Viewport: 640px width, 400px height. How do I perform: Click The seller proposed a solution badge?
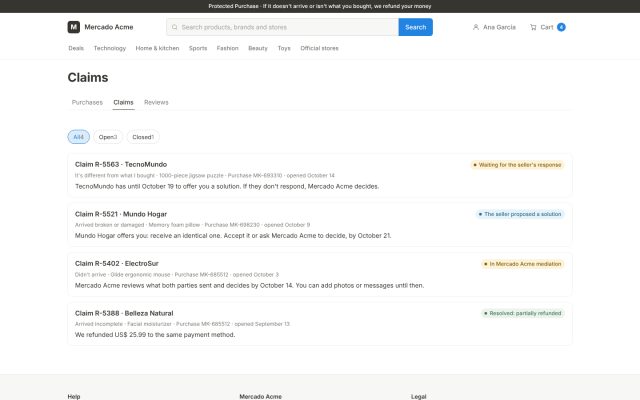pyautogui.click(x=520, y=214)
